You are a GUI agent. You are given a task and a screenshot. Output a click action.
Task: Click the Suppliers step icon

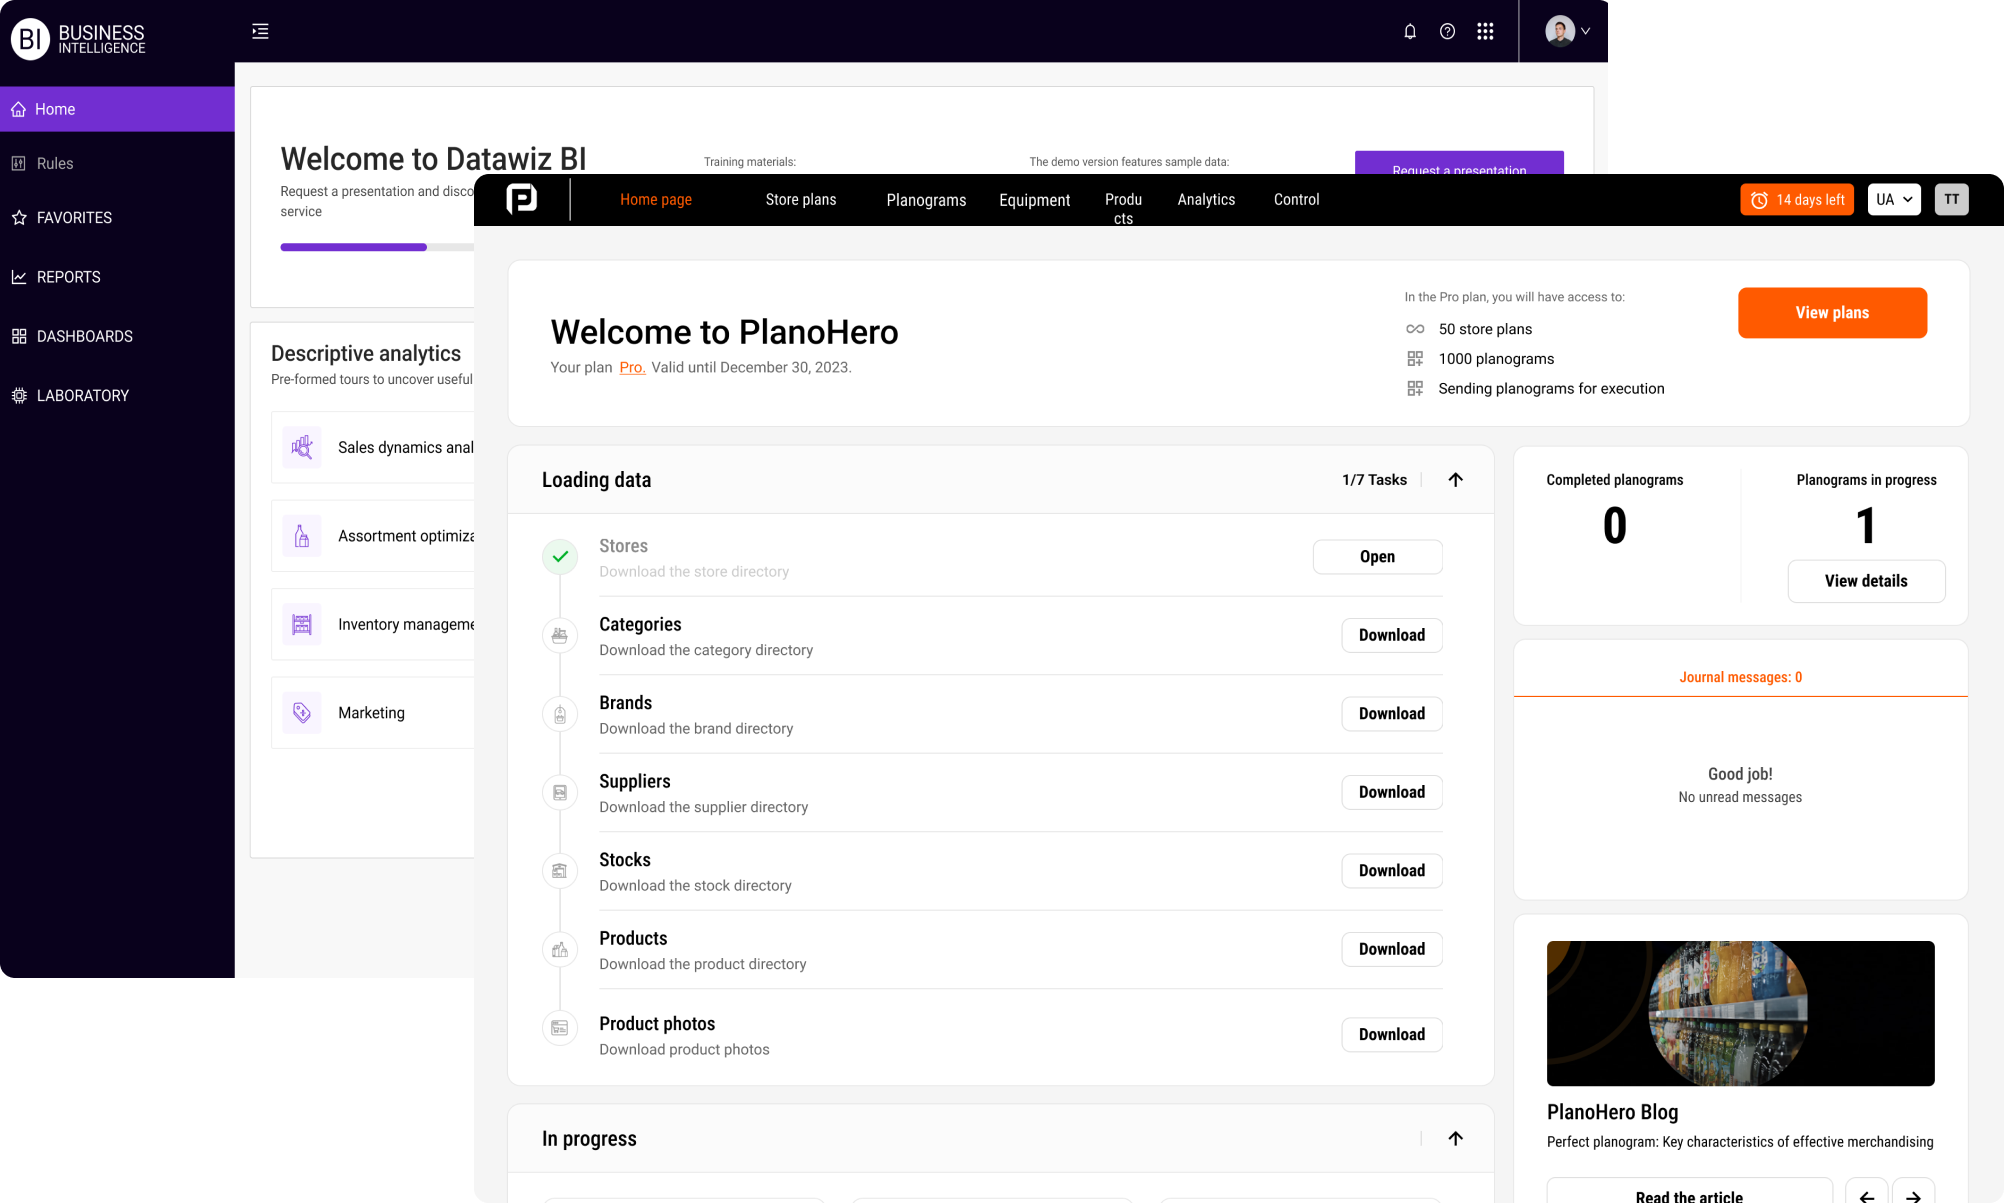tap(560, 793)
